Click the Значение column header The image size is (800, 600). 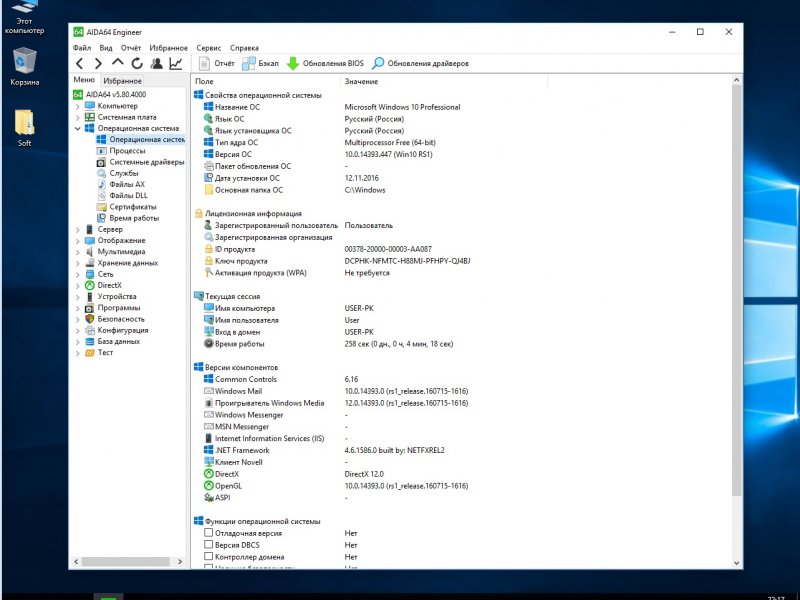point(444,81)
